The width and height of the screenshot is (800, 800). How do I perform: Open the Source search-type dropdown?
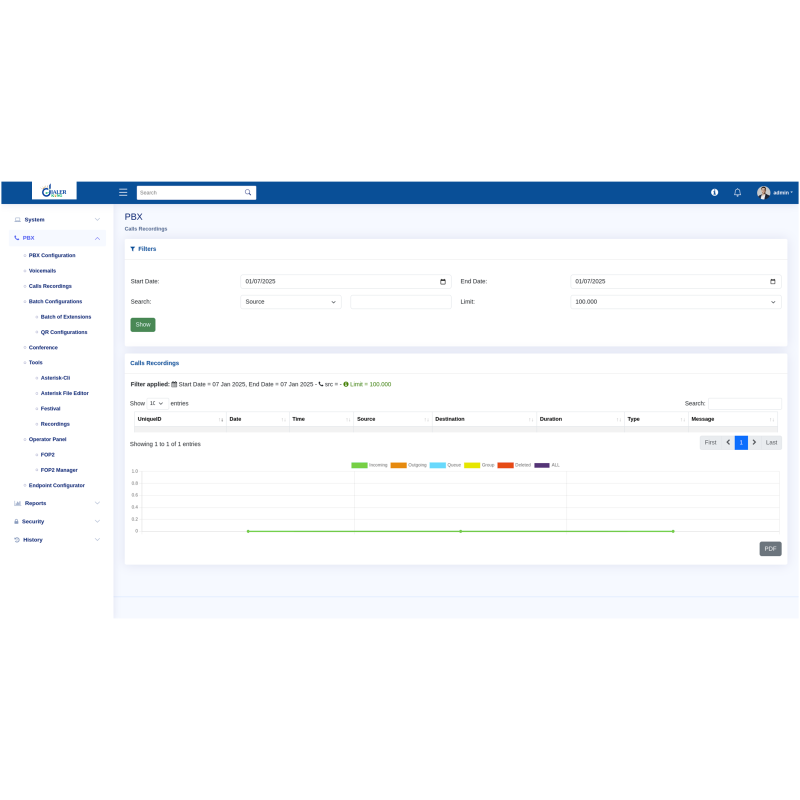(291, 301)
